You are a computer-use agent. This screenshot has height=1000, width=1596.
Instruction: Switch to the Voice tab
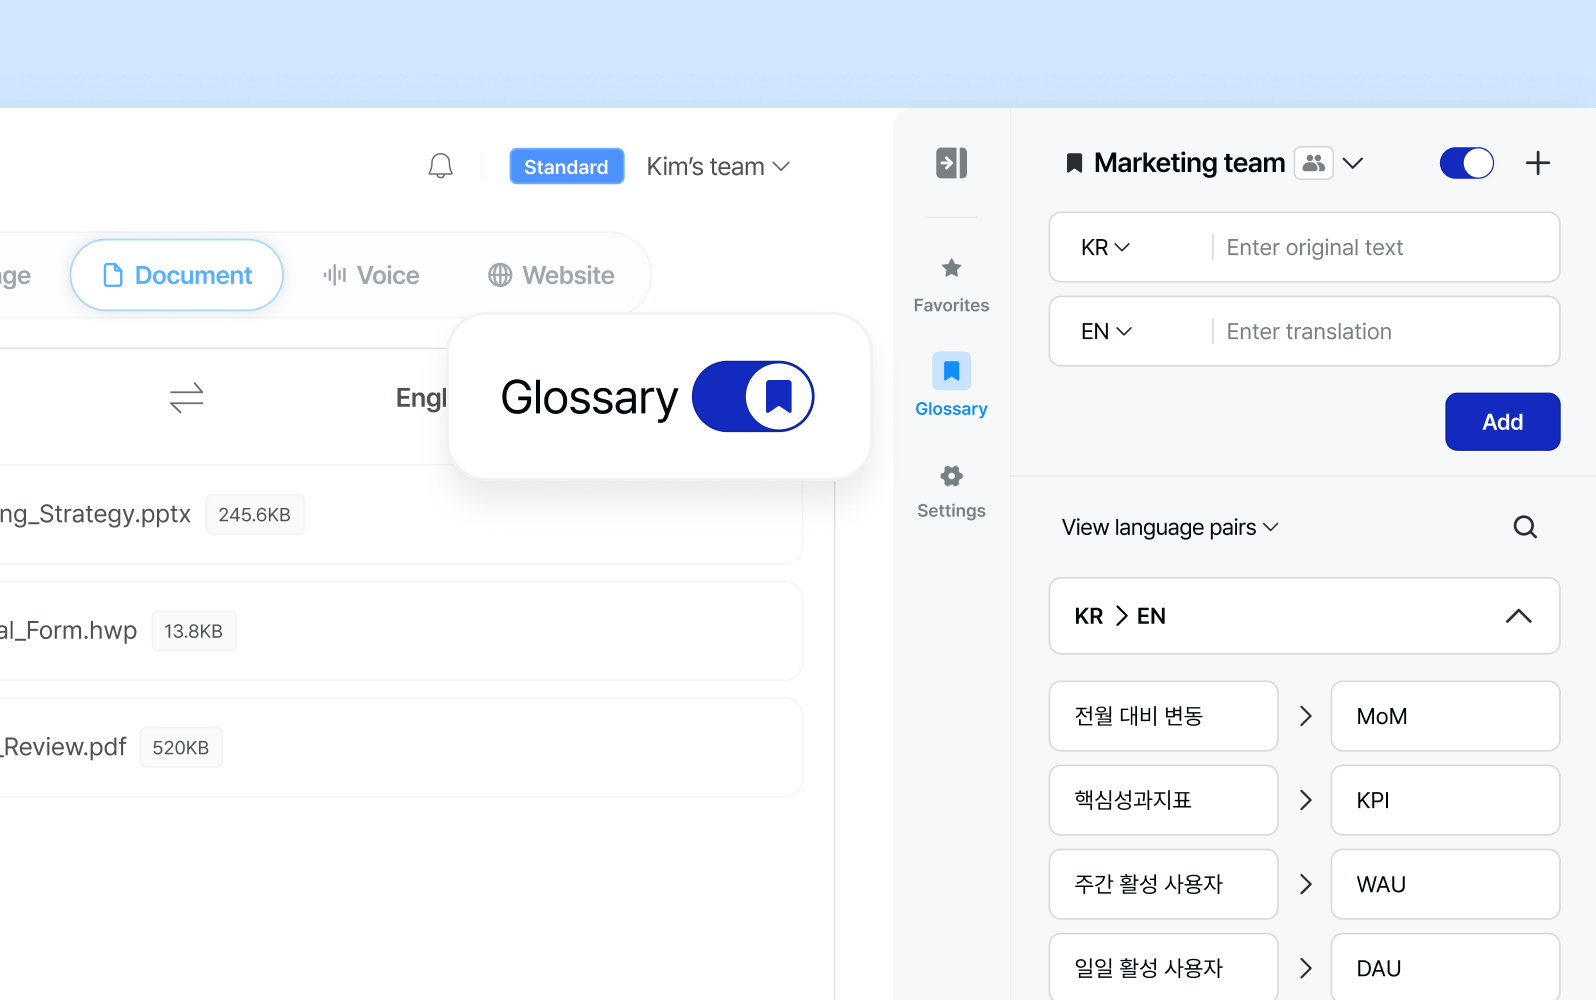coord(371,275)
